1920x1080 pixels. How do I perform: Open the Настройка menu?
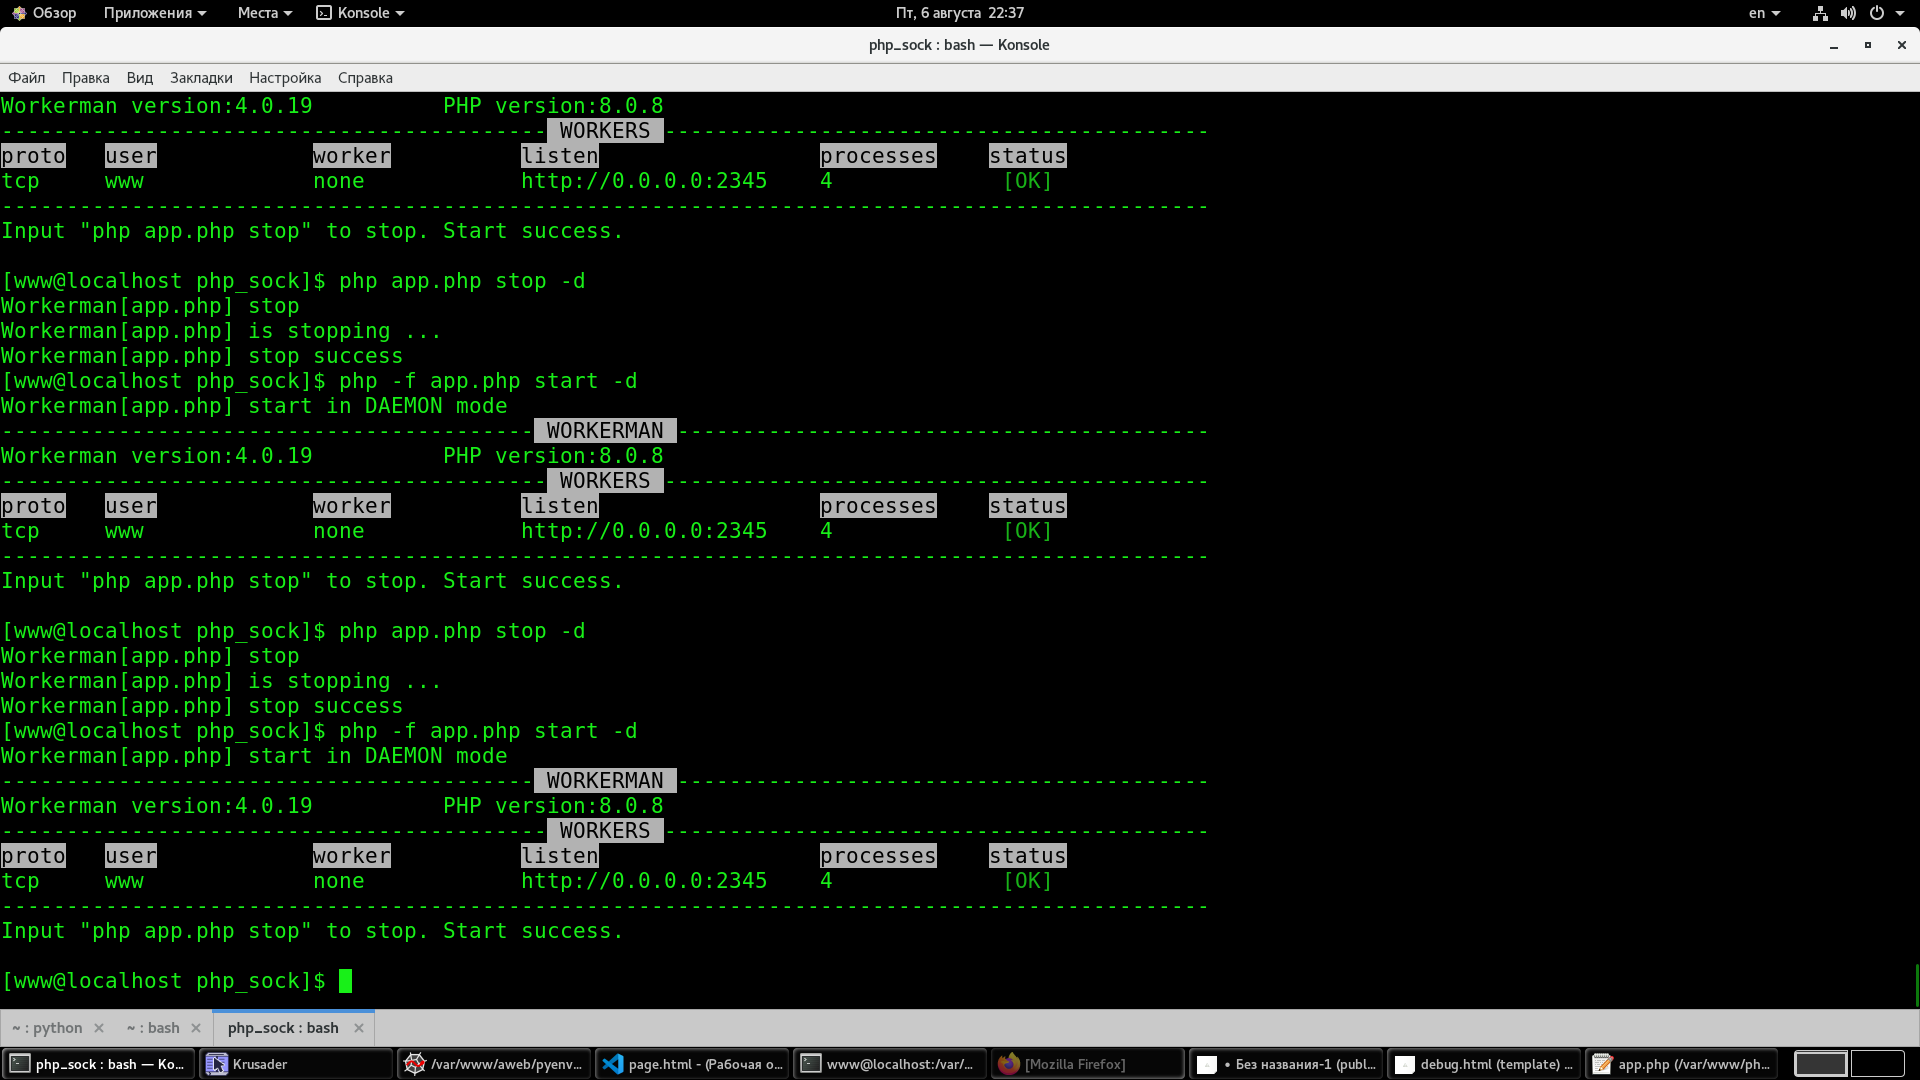pyautogui.click(x=285, y=78)
